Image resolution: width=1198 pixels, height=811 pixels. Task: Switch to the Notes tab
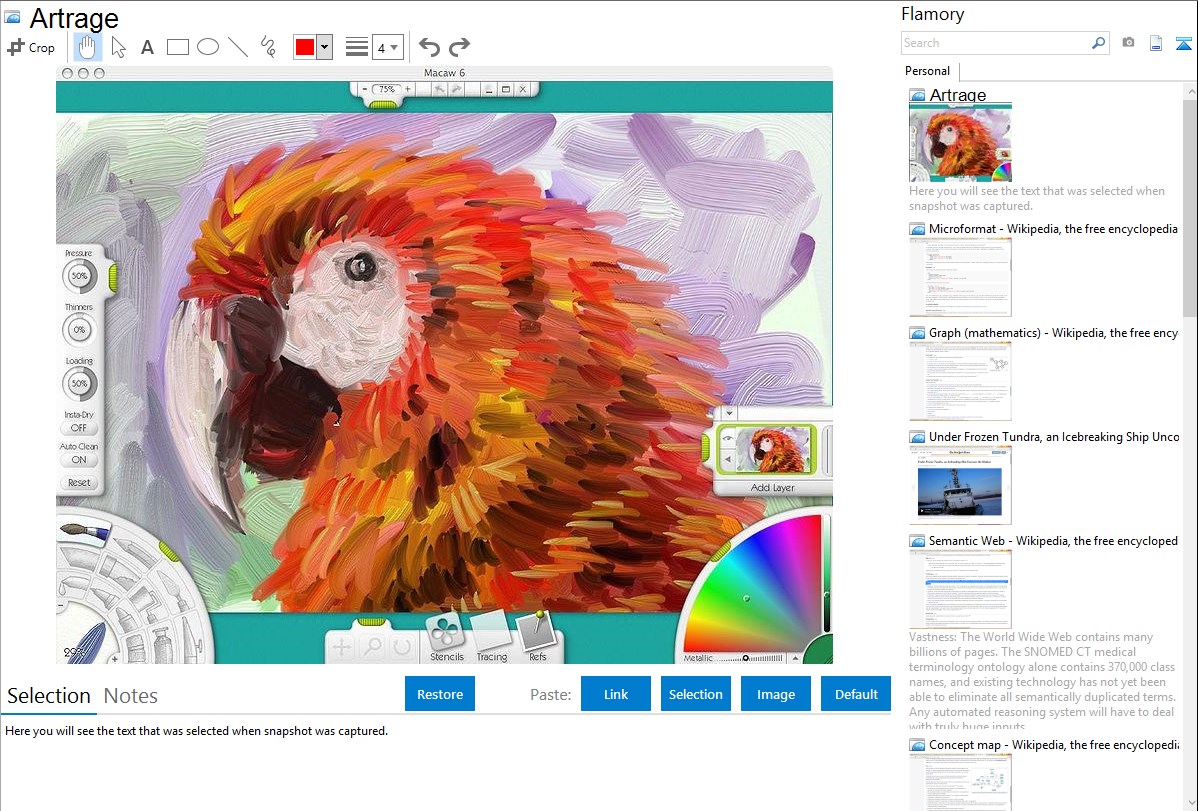(x=131, y=696)
